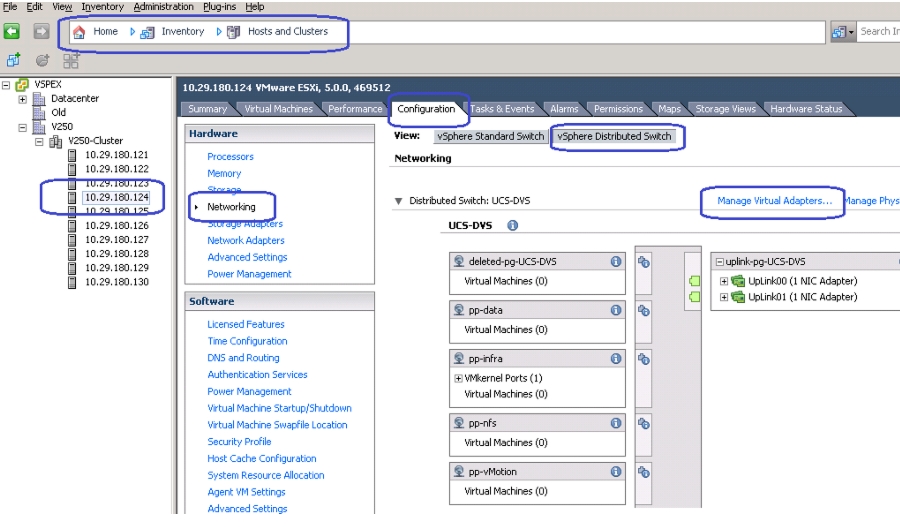Switch to the Performance tab
900x527 pixels.
pos(355,108)
